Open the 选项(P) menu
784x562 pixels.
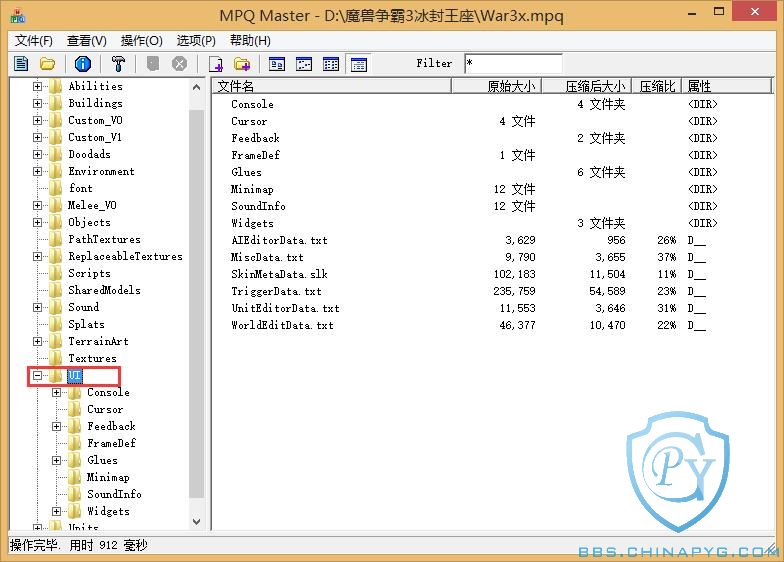195,41
